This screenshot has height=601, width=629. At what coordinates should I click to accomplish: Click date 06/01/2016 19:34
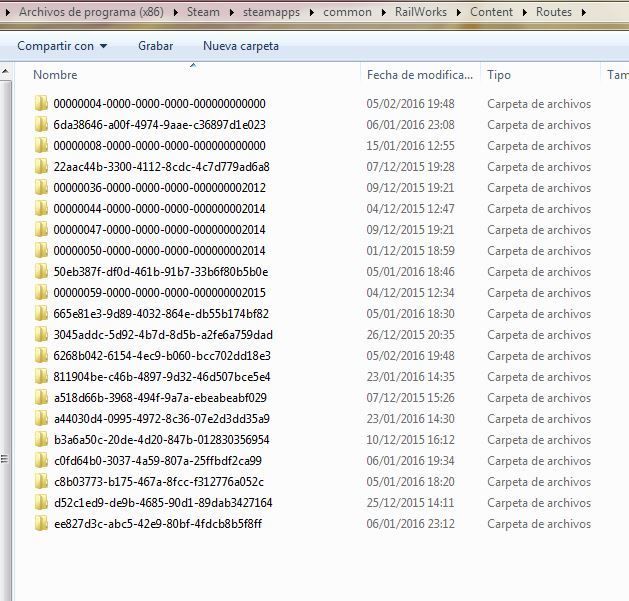click(x=410, y=461)
